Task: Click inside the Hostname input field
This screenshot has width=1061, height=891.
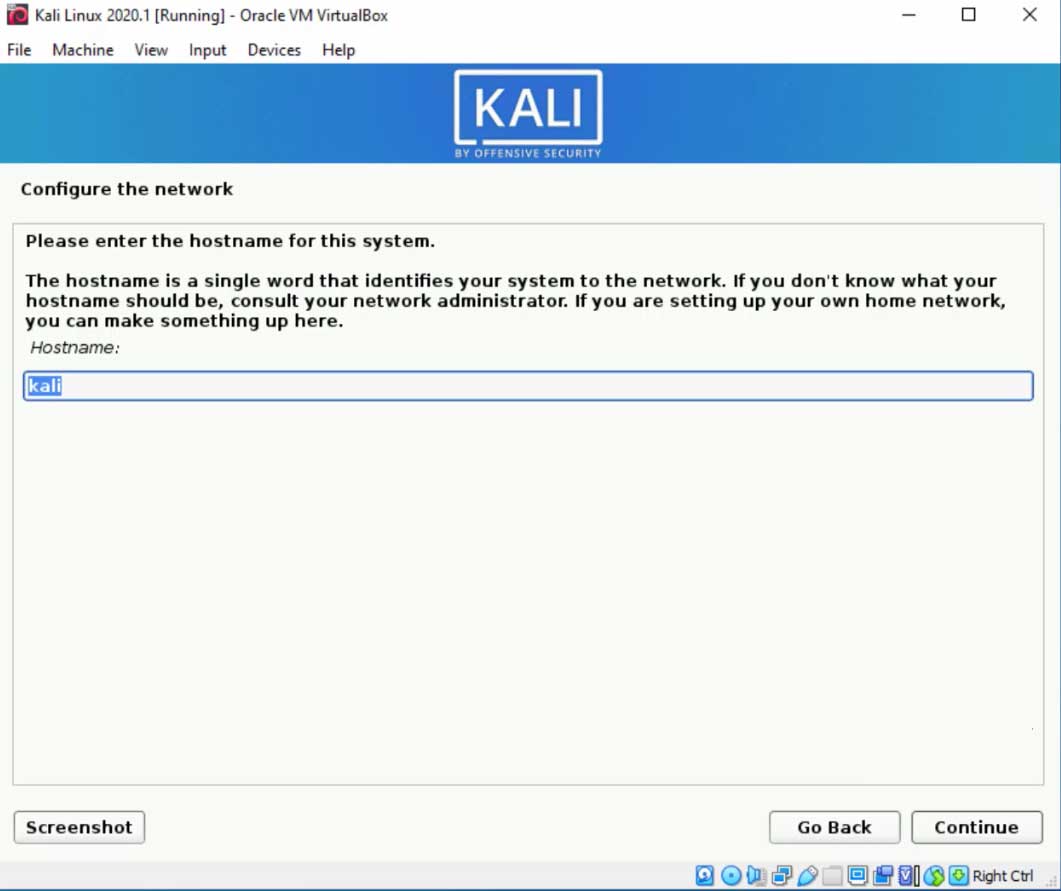Action: click(x=528, y=386)
